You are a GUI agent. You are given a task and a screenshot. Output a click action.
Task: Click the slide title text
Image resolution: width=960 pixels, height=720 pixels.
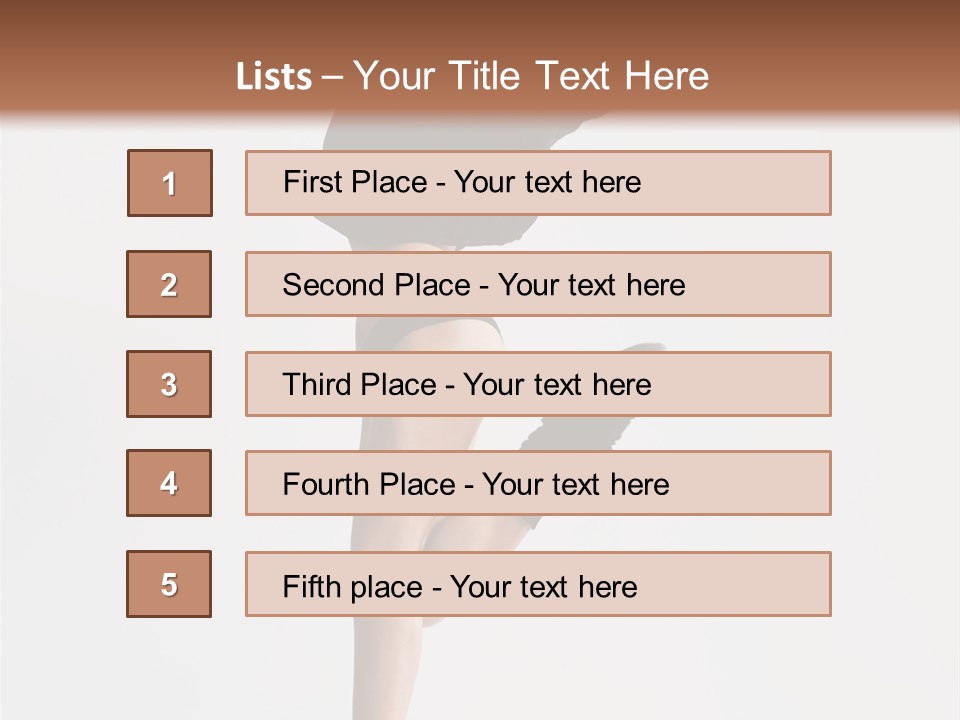pyautogui.click(x=472, y=76)
